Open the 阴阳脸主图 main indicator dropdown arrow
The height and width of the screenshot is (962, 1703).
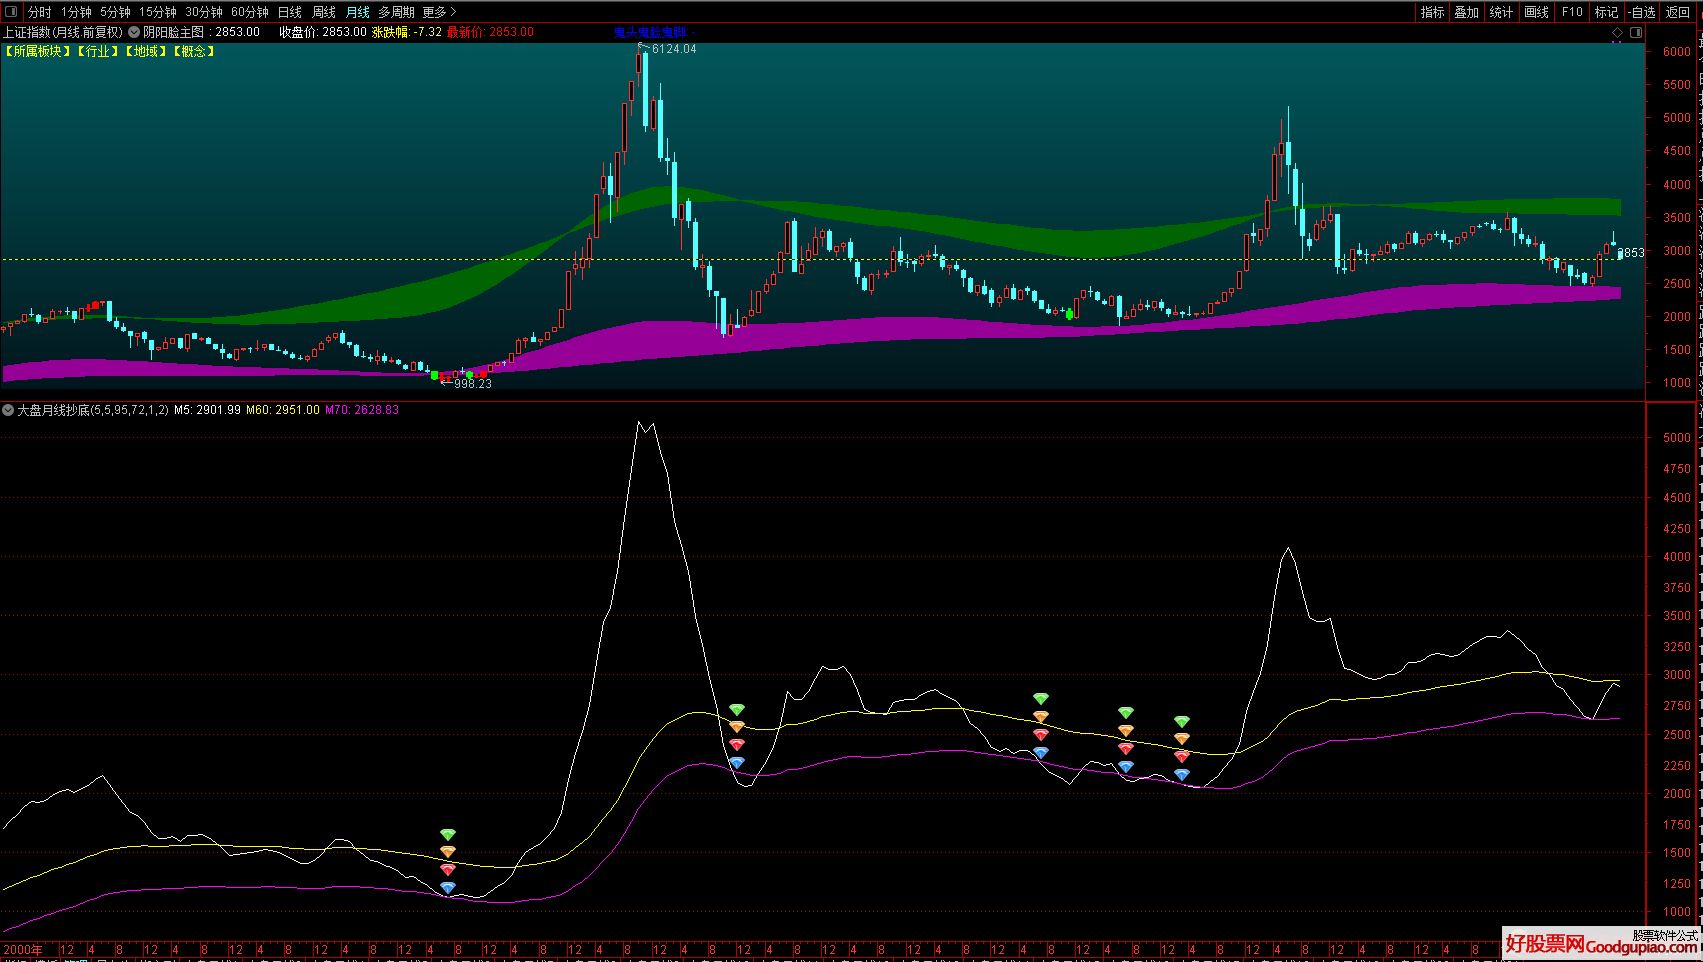(x=134, y=32)
